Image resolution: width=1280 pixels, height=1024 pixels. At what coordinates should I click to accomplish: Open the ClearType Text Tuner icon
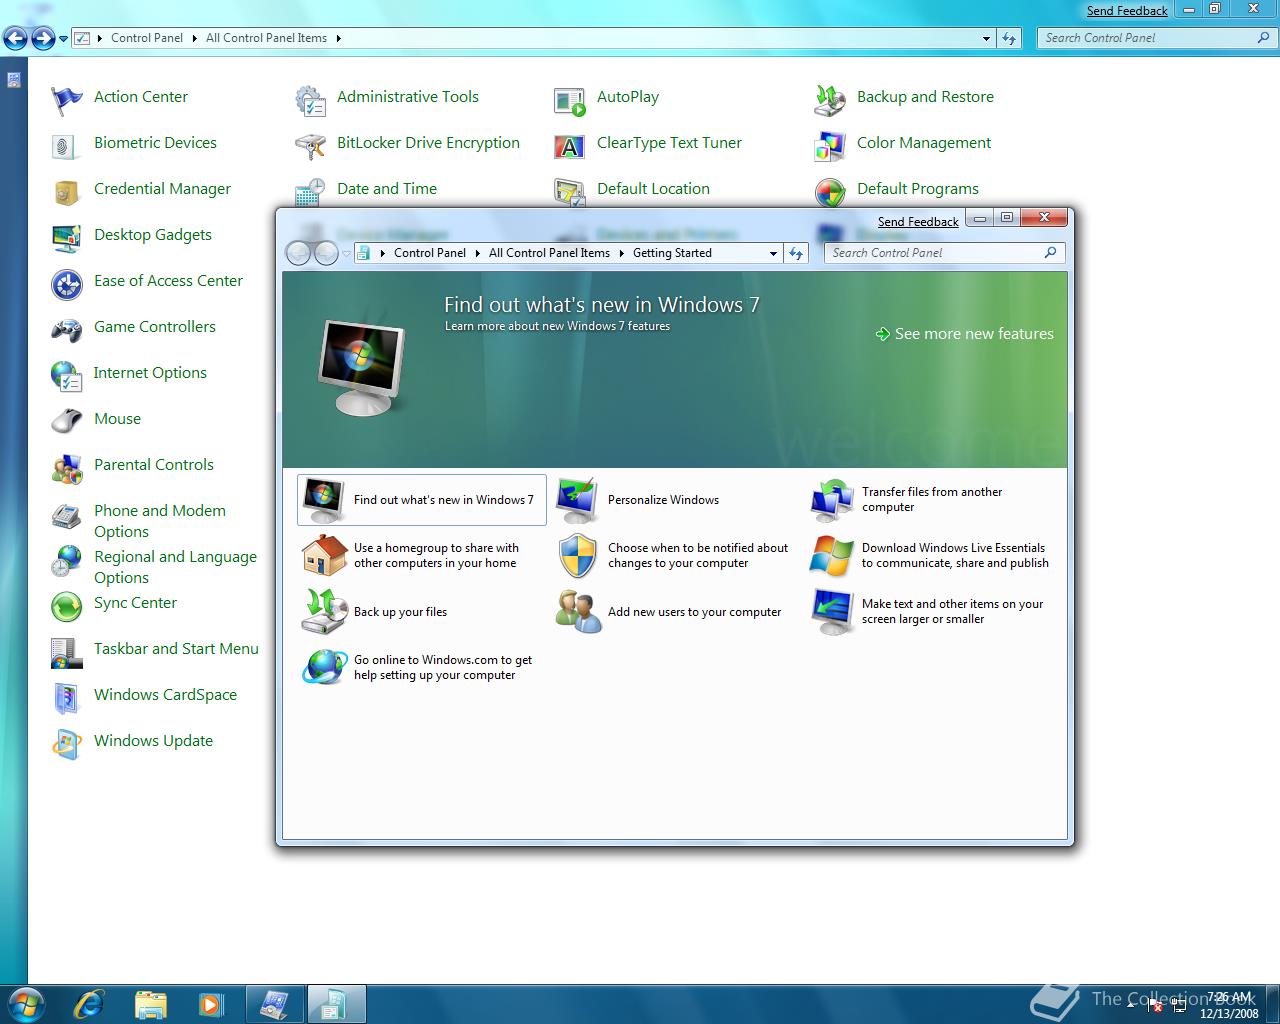point(570,146)
